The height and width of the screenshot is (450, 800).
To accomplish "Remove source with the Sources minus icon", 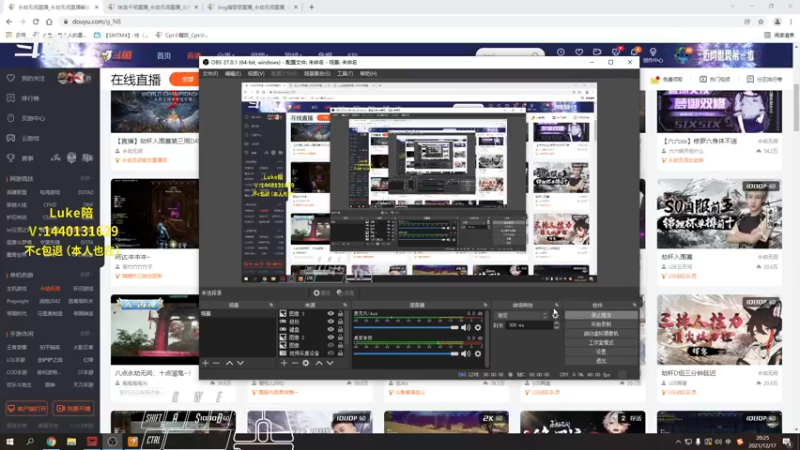I will tap(295, 363).
